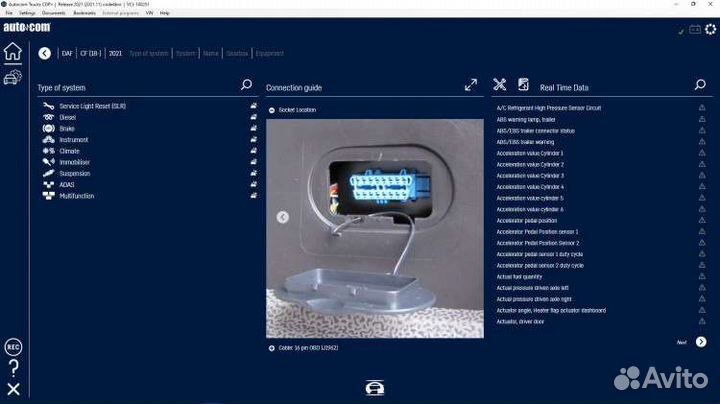Viewport: 720px width, 404px height.
Task: Click the vehicle icon on the Immobiliser row
Action: [x=253, y=162]
